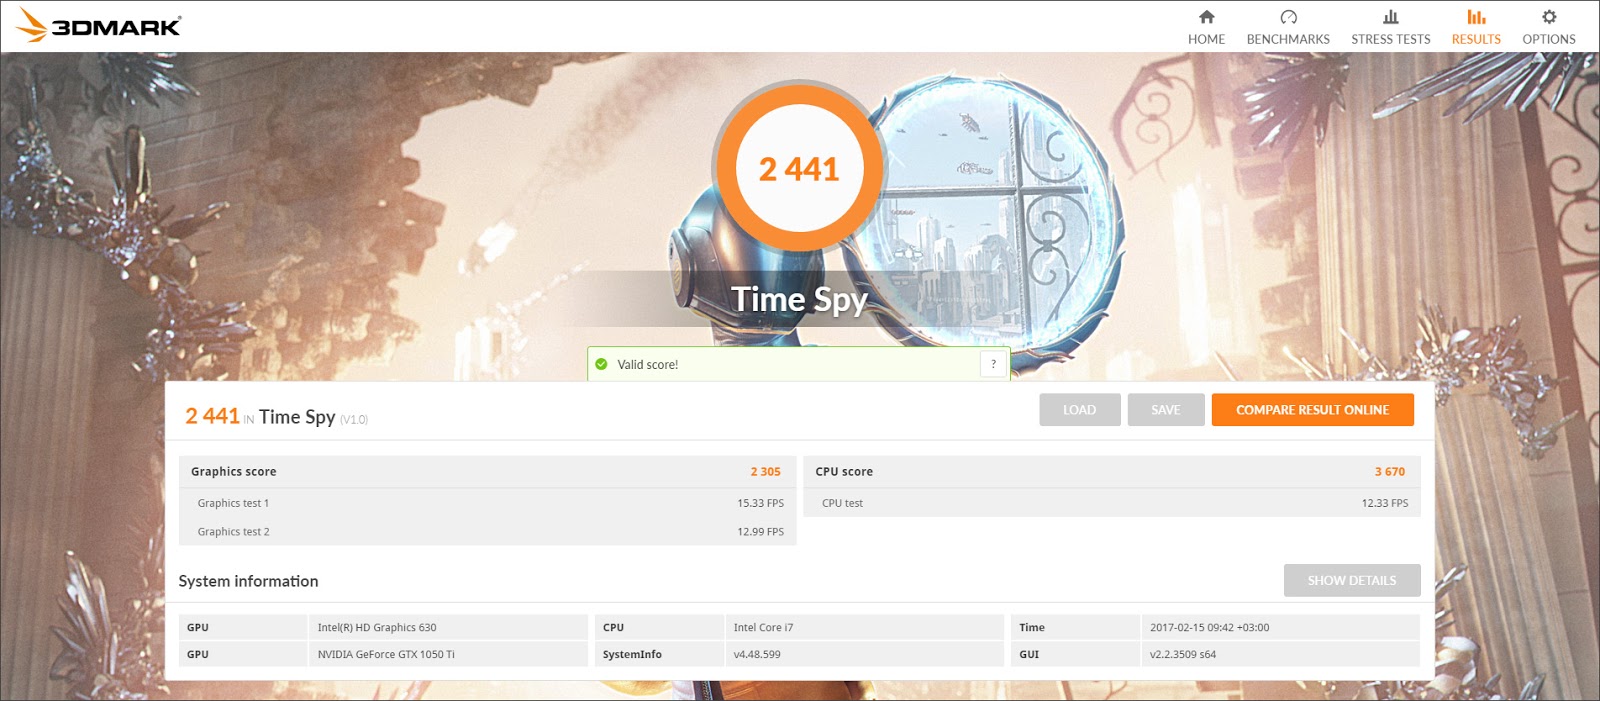
Task: Click the GUI label cell
Action: click(x=1074, y=654)
